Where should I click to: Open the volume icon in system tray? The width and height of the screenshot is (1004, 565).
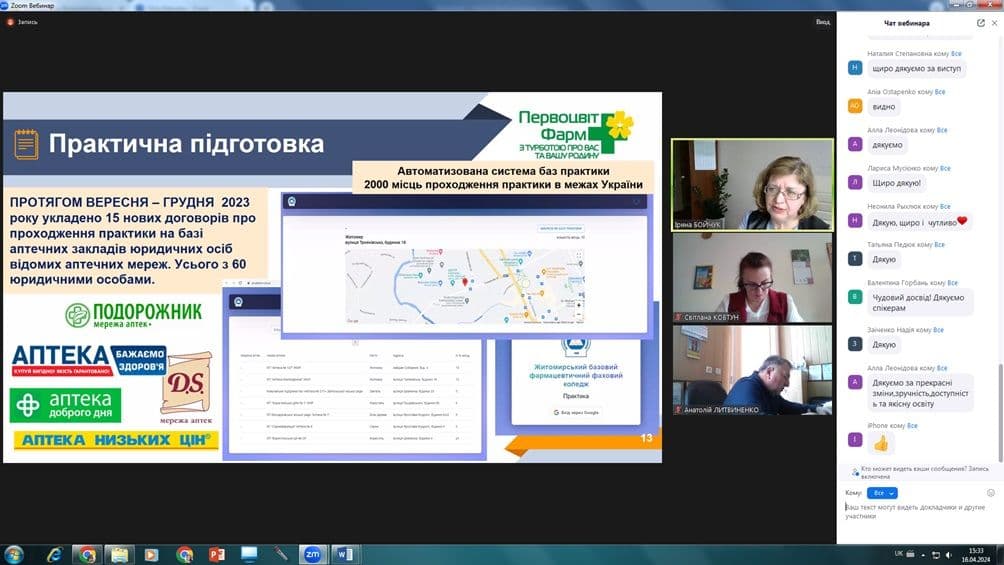tap(949, 555)
